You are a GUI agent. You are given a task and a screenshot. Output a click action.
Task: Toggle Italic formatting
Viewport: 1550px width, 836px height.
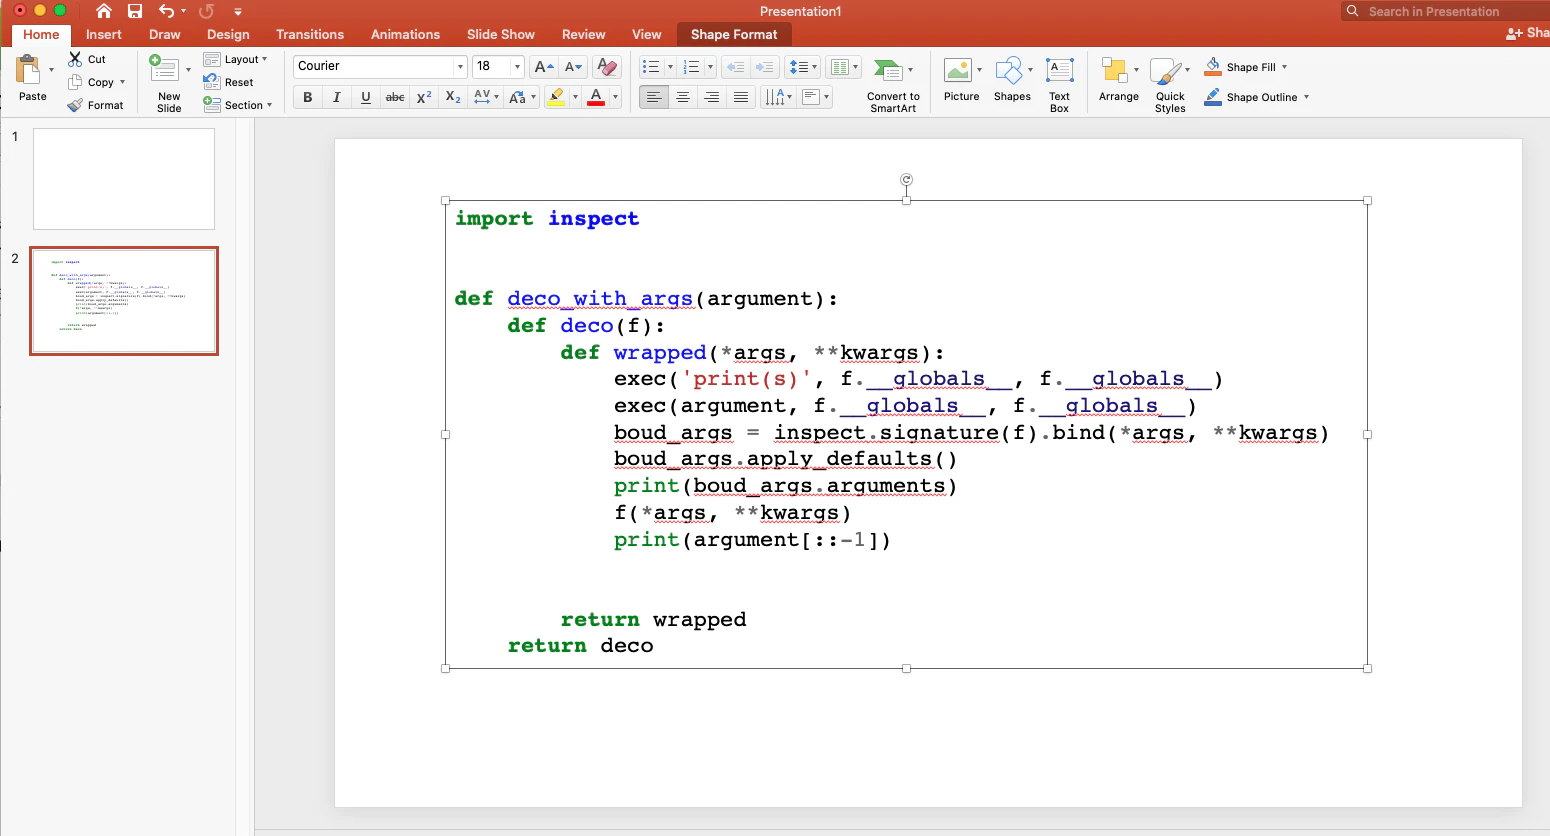tap(336, 97)
